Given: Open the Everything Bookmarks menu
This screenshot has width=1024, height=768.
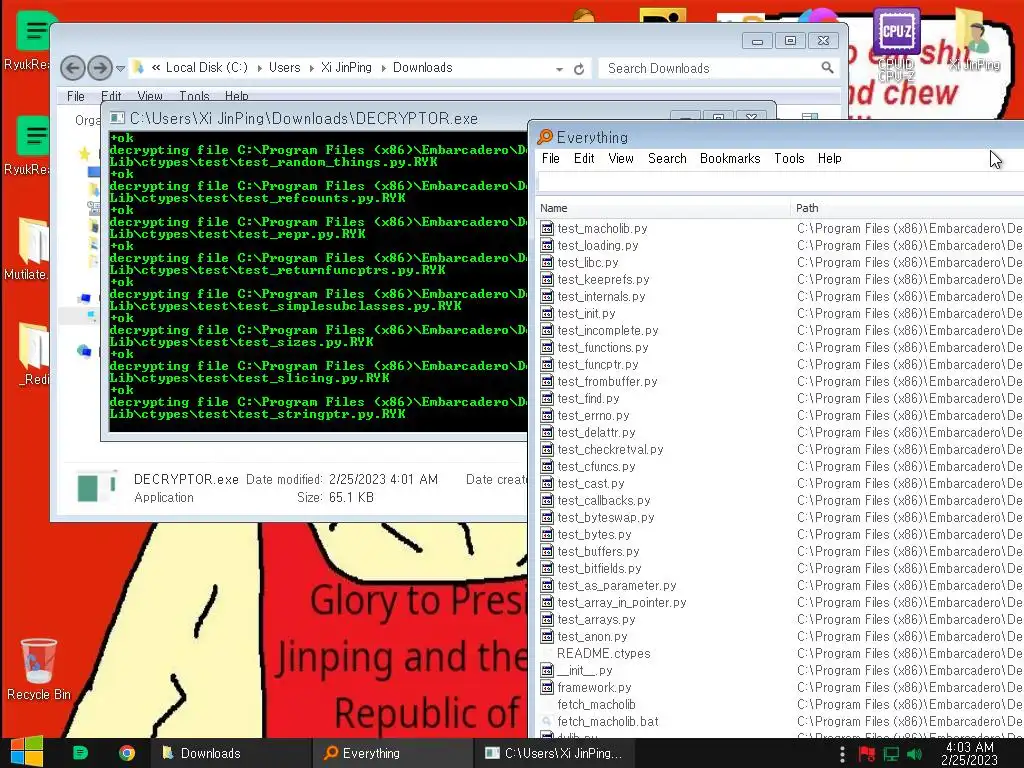Looking at the screenshot, I should click(729, 159).
